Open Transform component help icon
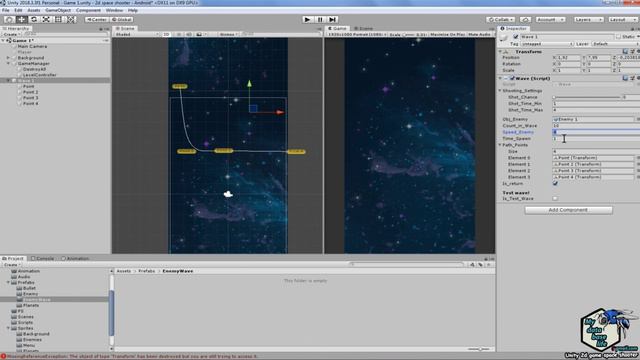The height and width of the screenshot is (360, 640). 625,51
